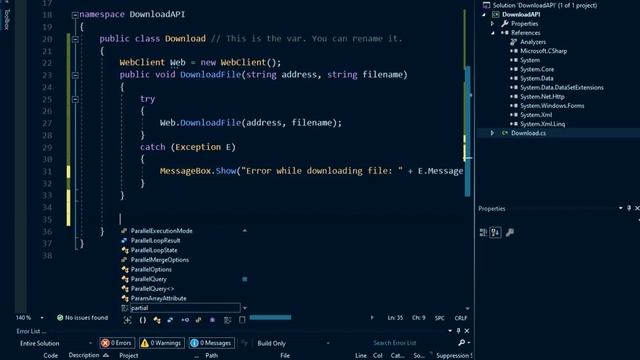This screenshot has width=640, height=360.
Task: Sort the Error List by Project column
Action: (129, 356)
